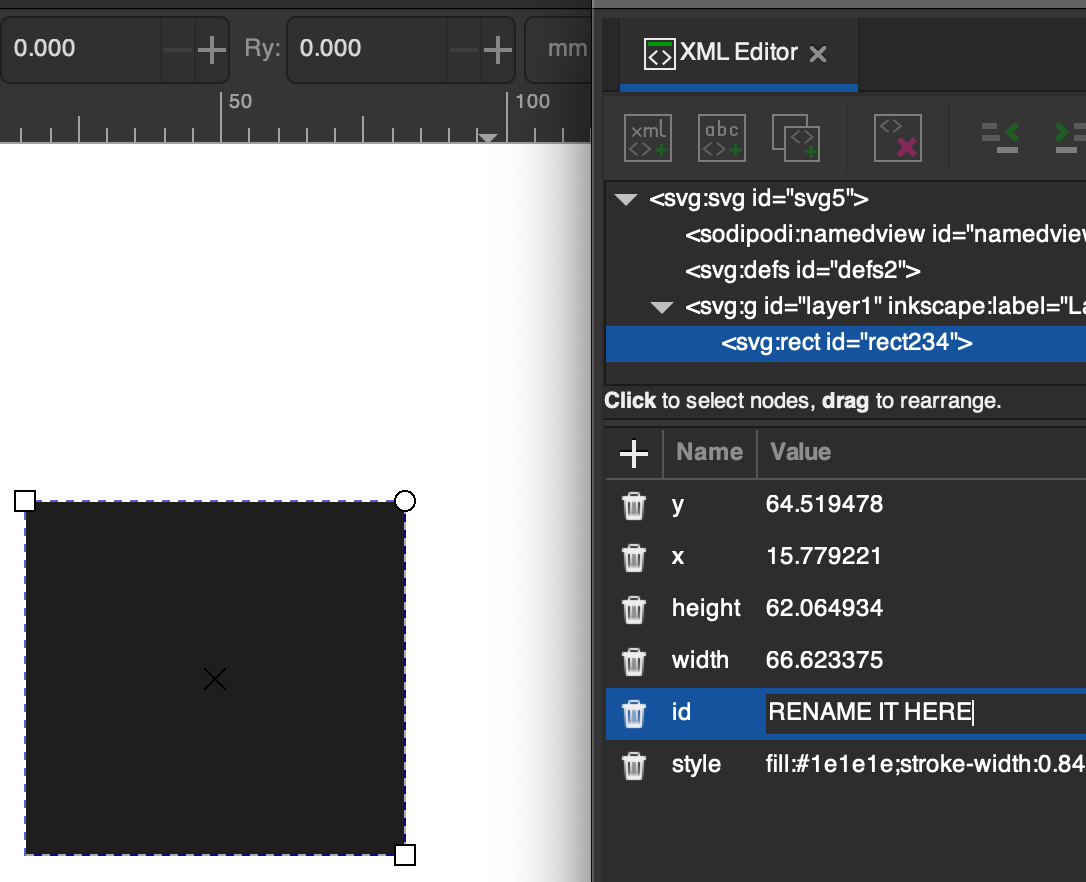Click the unindent node icon
Image resolution: width=1086 pixels, height=882 pixels.
[1000, 137]
